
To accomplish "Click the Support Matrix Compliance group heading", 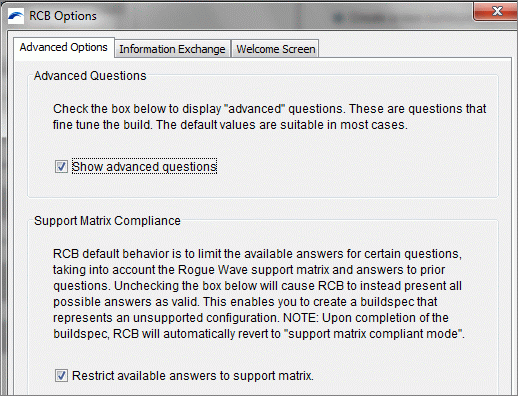I will 107,221.
